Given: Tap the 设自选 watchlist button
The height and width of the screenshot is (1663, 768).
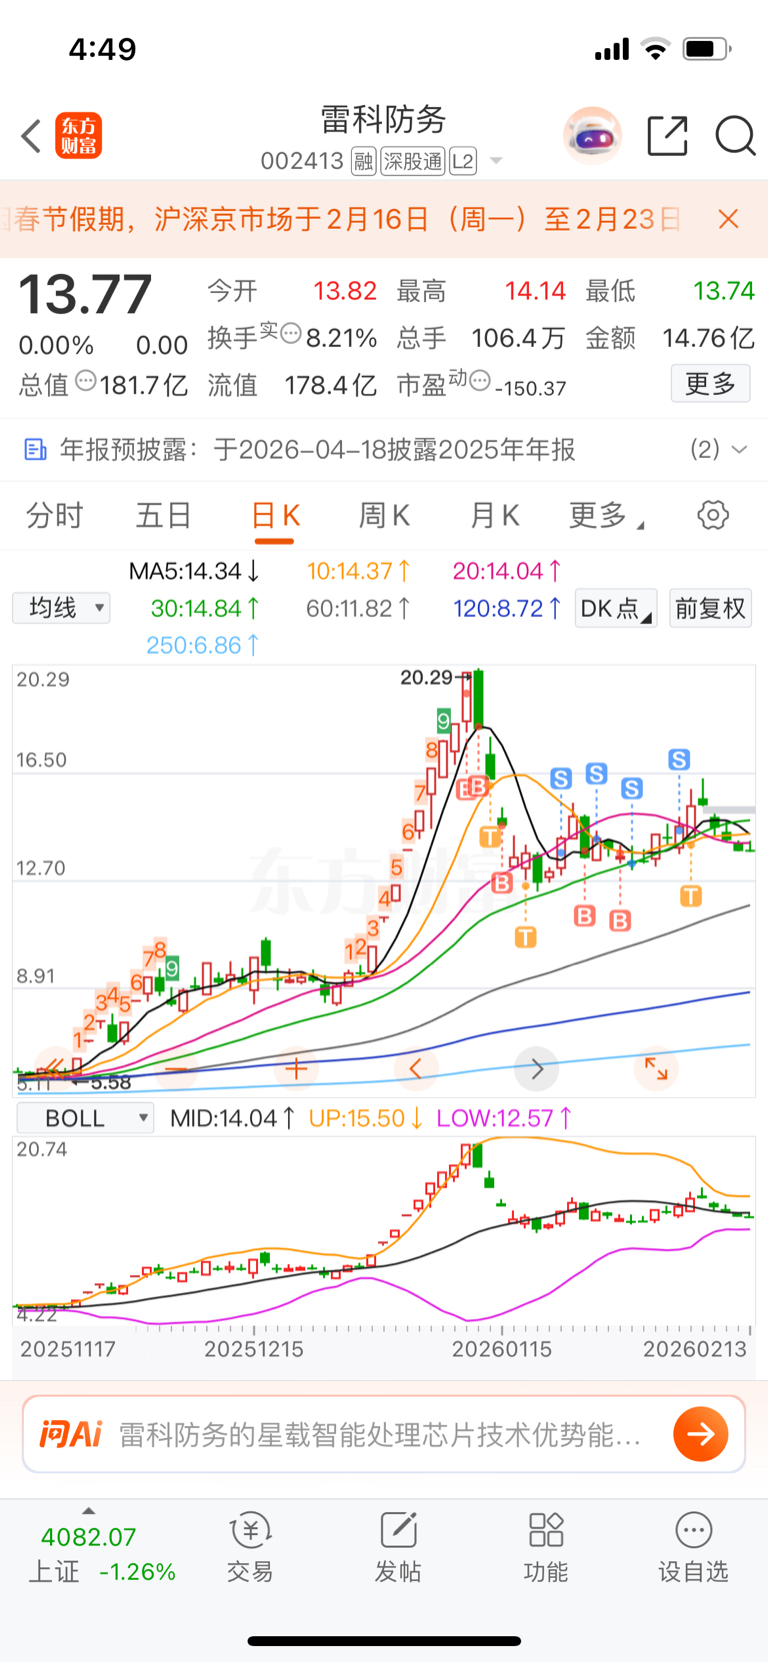Looking at the screenshot, I should coord(693,1547).
